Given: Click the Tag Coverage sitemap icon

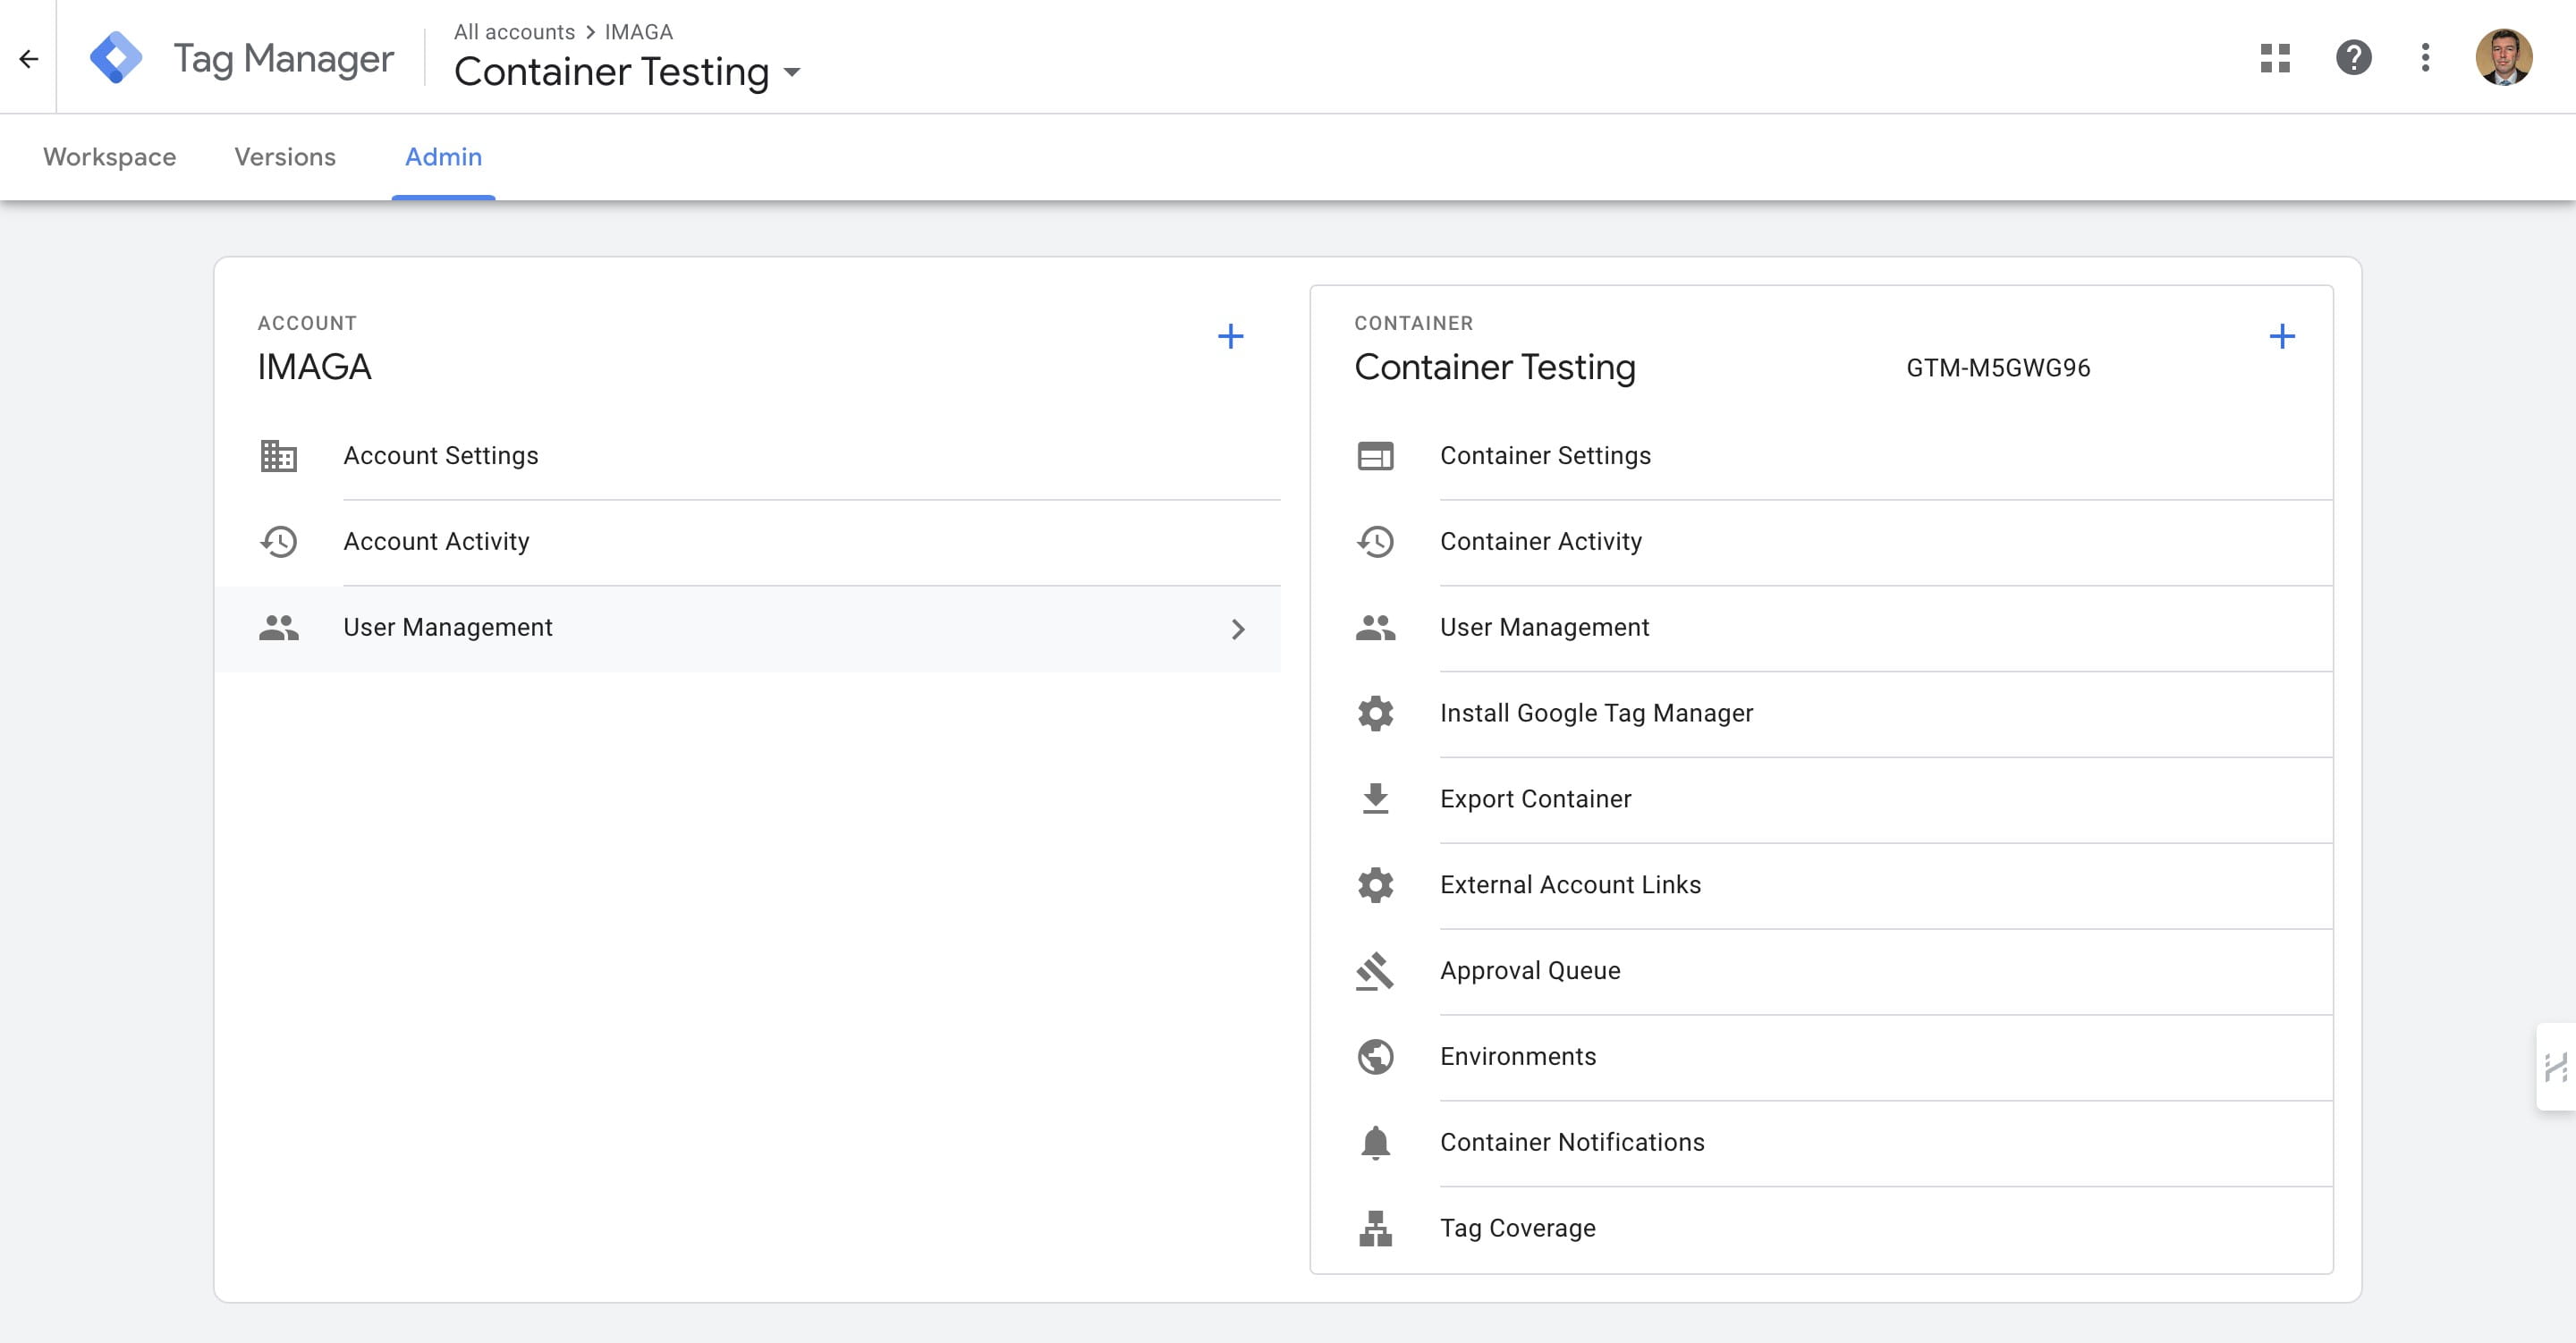Looking at the screenshot, I should coord(1375,1228).
